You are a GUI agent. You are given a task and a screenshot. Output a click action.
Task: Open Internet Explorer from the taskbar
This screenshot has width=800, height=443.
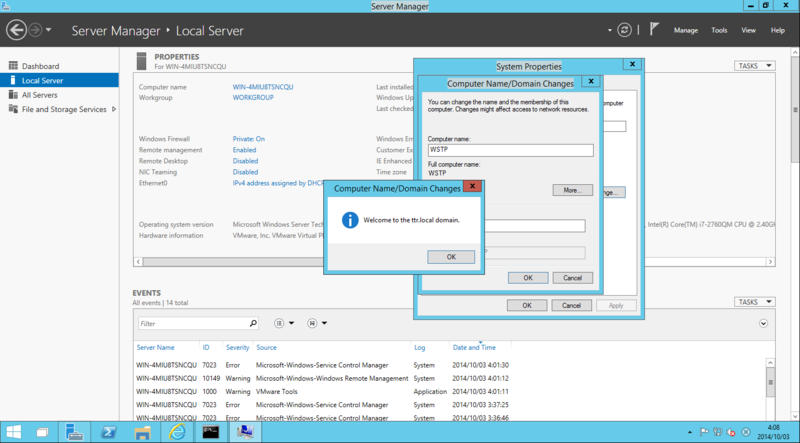click(177, 432)
